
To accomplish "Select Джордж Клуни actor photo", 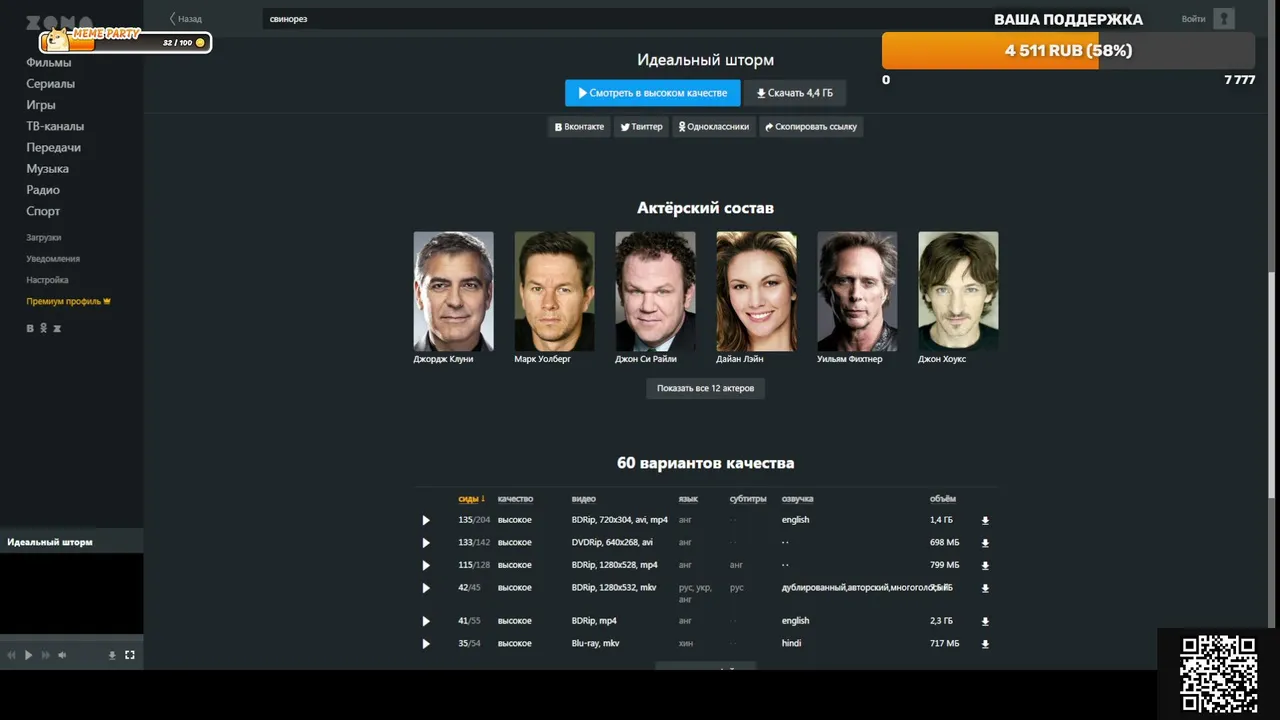I will pos(453,292).
